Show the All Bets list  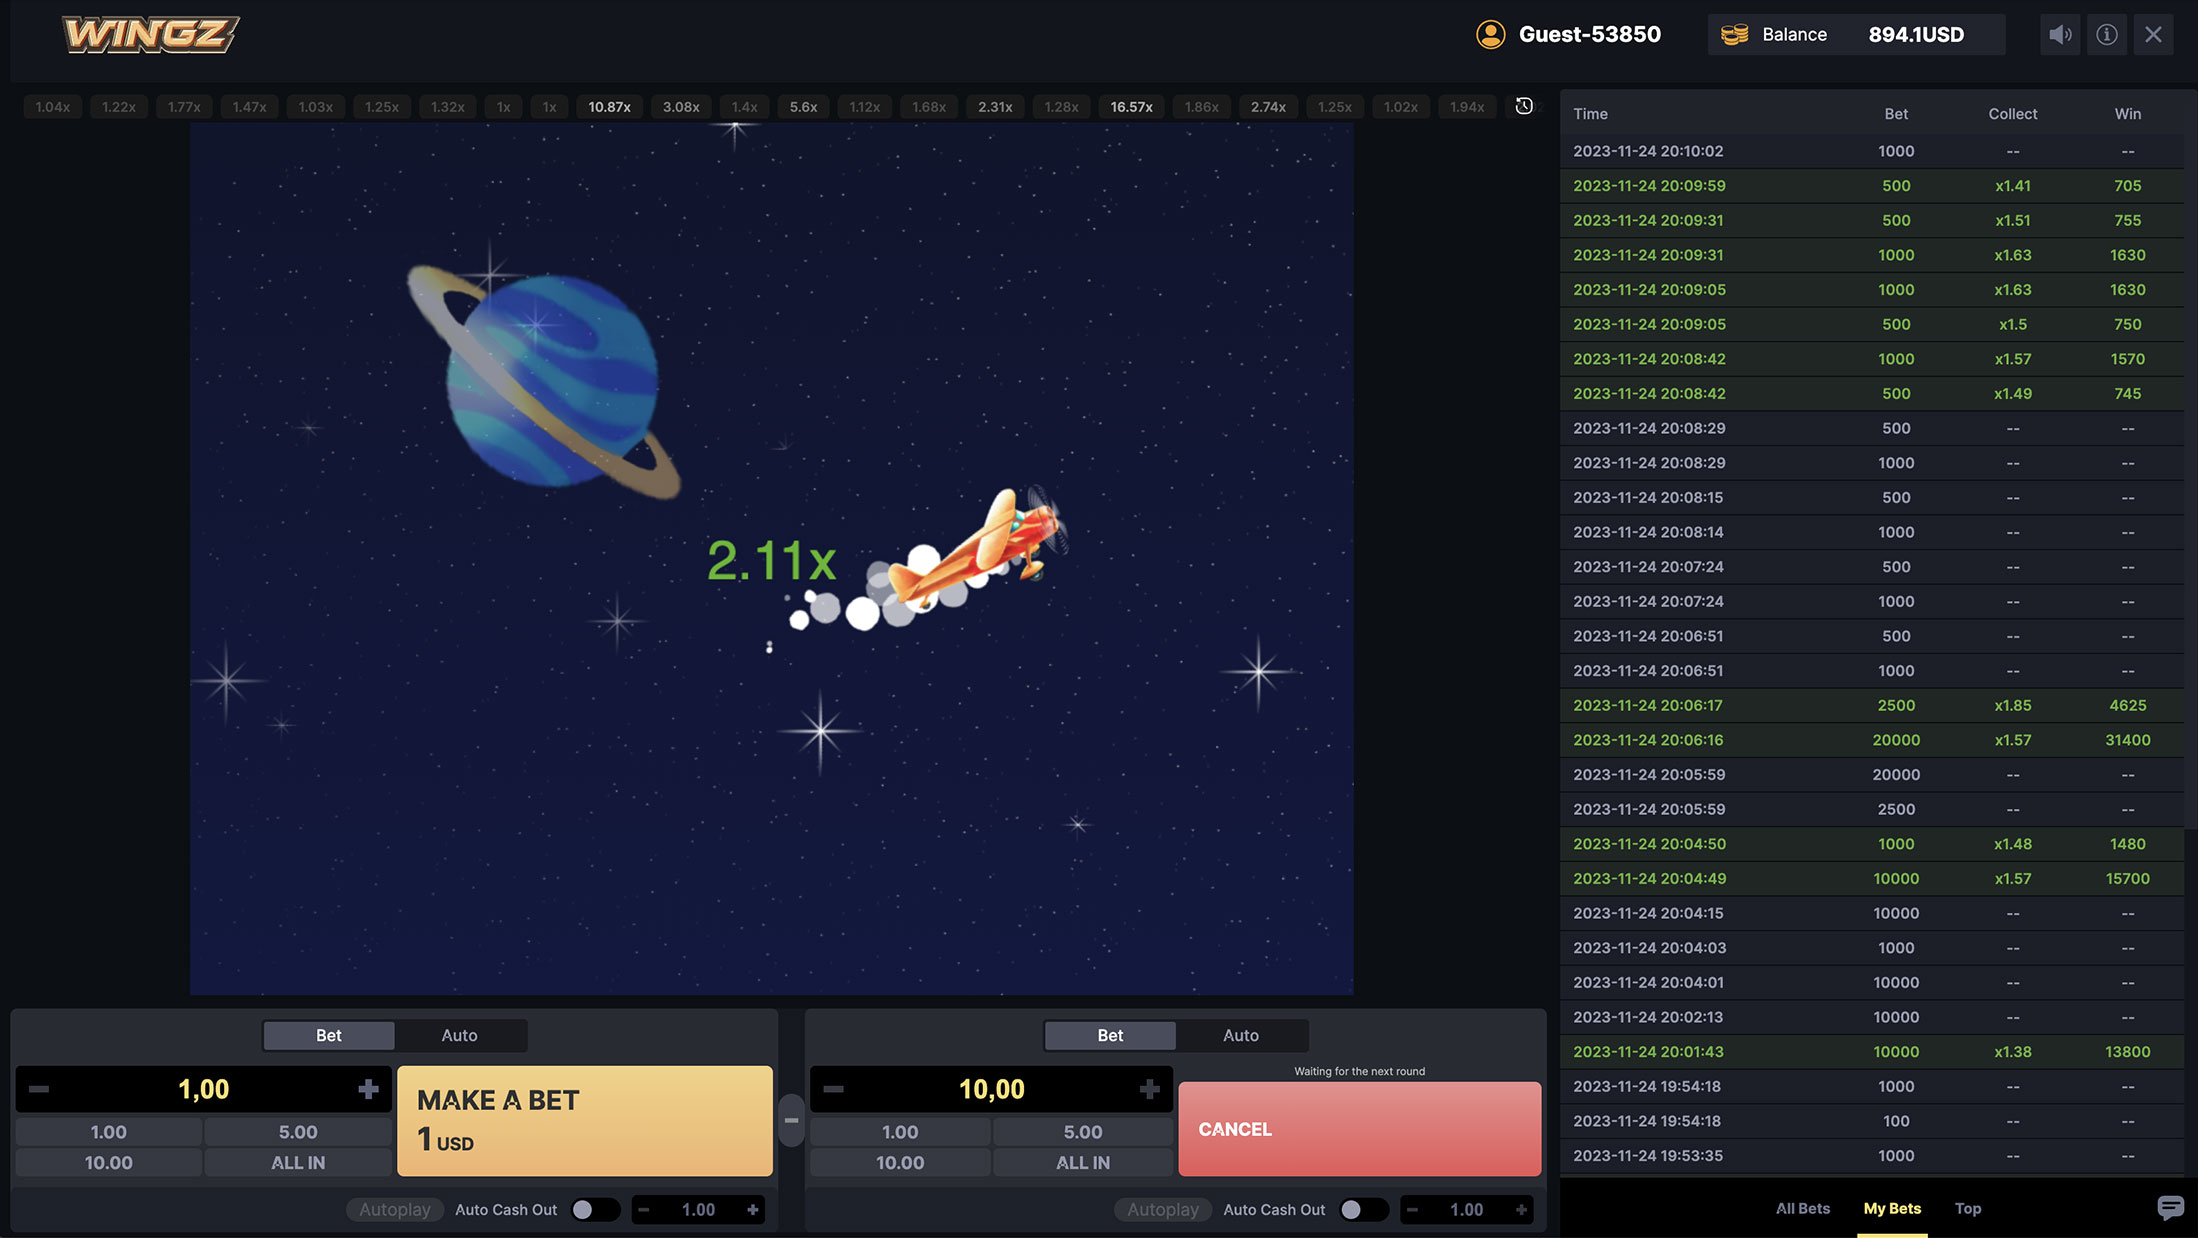click(1802, 1208)
